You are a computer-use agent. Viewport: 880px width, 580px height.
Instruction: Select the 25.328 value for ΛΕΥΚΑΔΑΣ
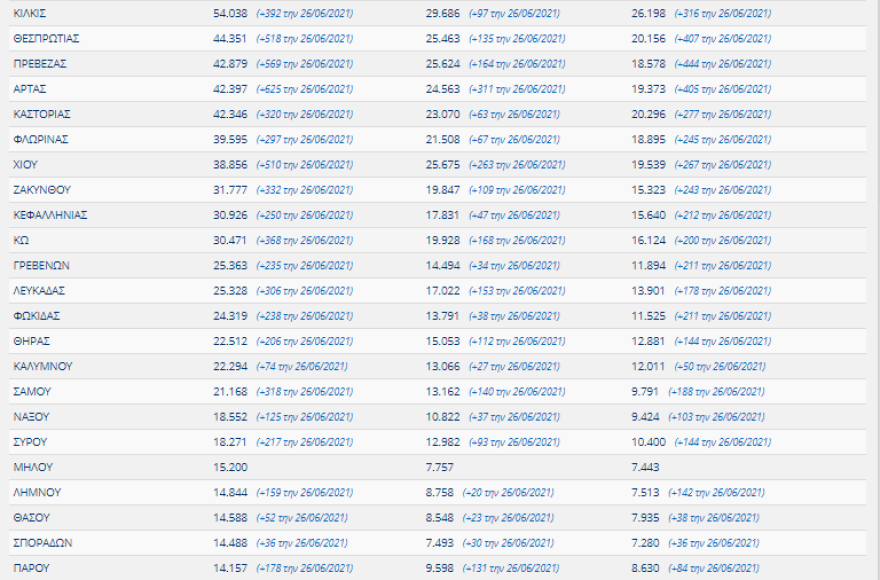pos(231,291)
